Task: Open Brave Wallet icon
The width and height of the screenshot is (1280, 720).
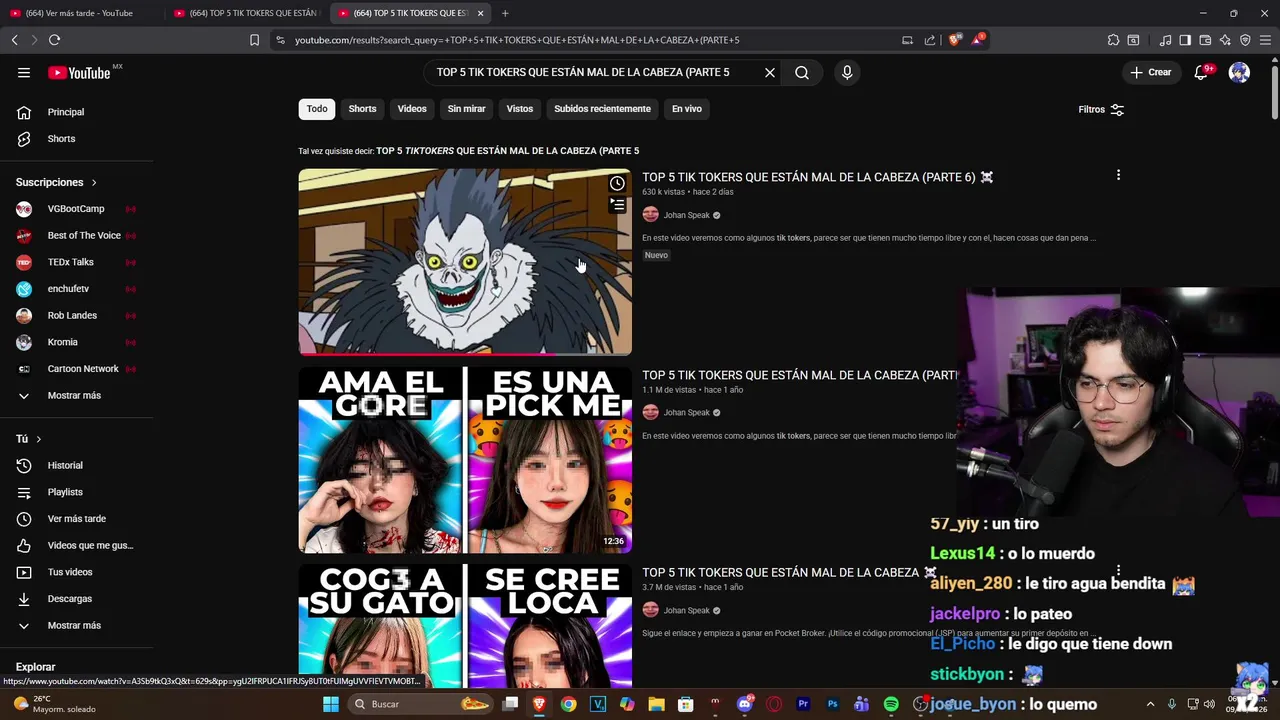Action: pyautogui.click(x=1205, y=40)
